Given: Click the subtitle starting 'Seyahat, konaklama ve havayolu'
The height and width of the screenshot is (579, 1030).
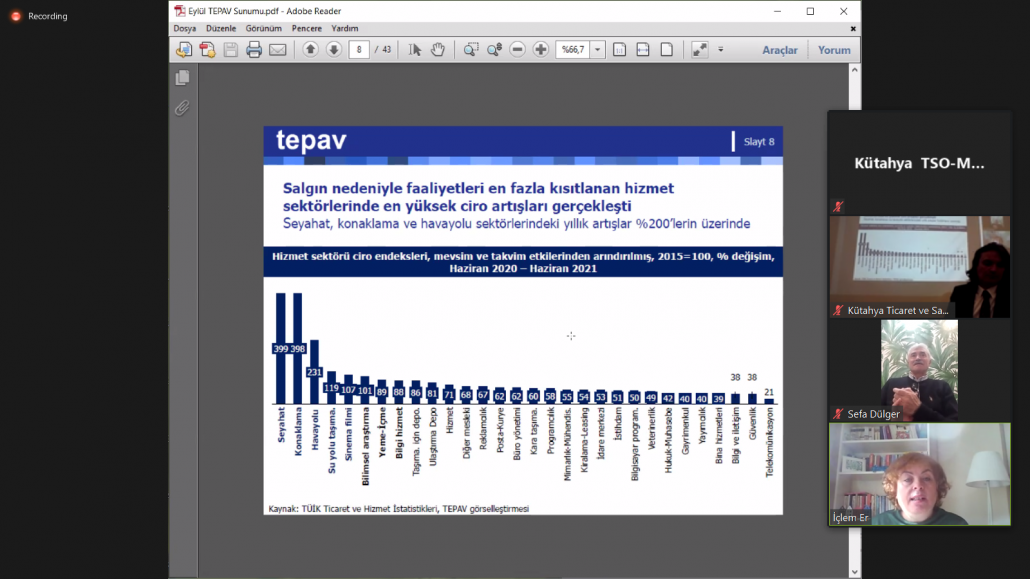Looking at the screenshot, I should click(516, 224).
